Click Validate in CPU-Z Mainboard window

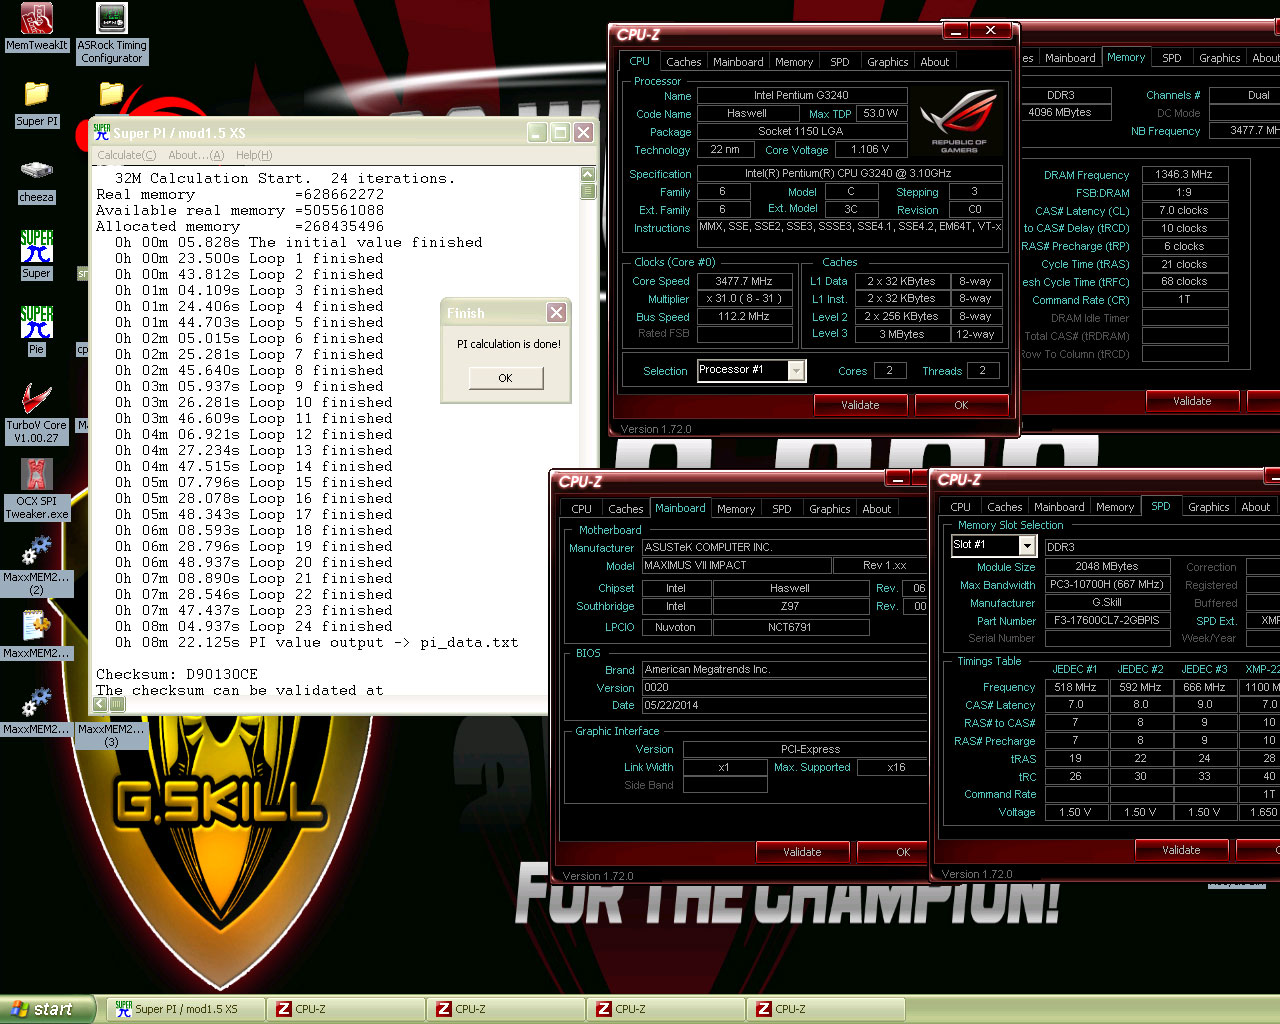point(802,852)
